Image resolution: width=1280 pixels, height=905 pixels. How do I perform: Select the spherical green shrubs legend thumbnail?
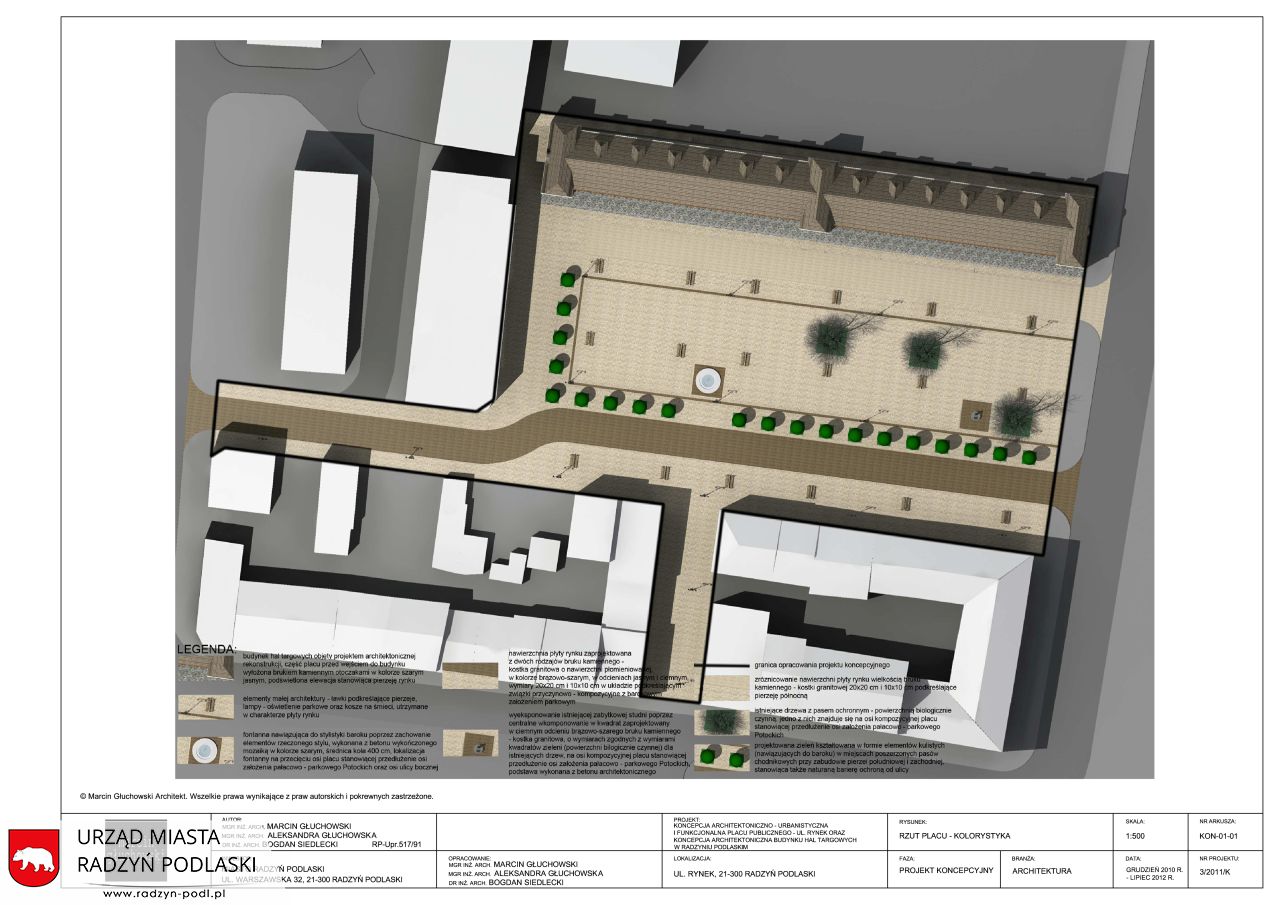tap(721, 758)
